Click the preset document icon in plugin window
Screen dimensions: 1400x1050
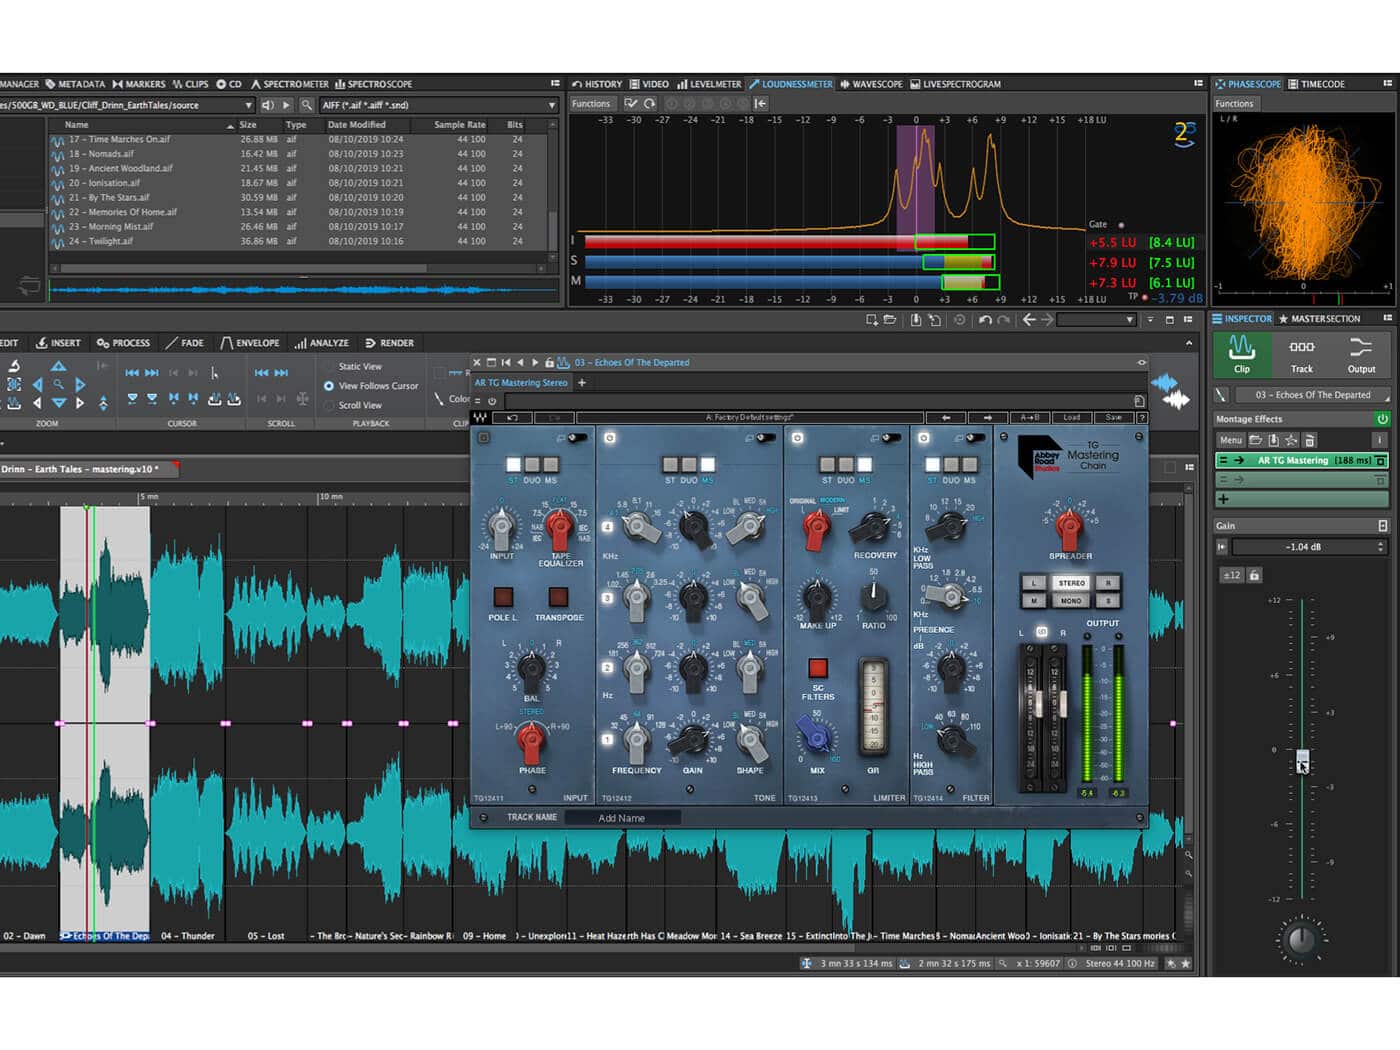coord(1140,400)
